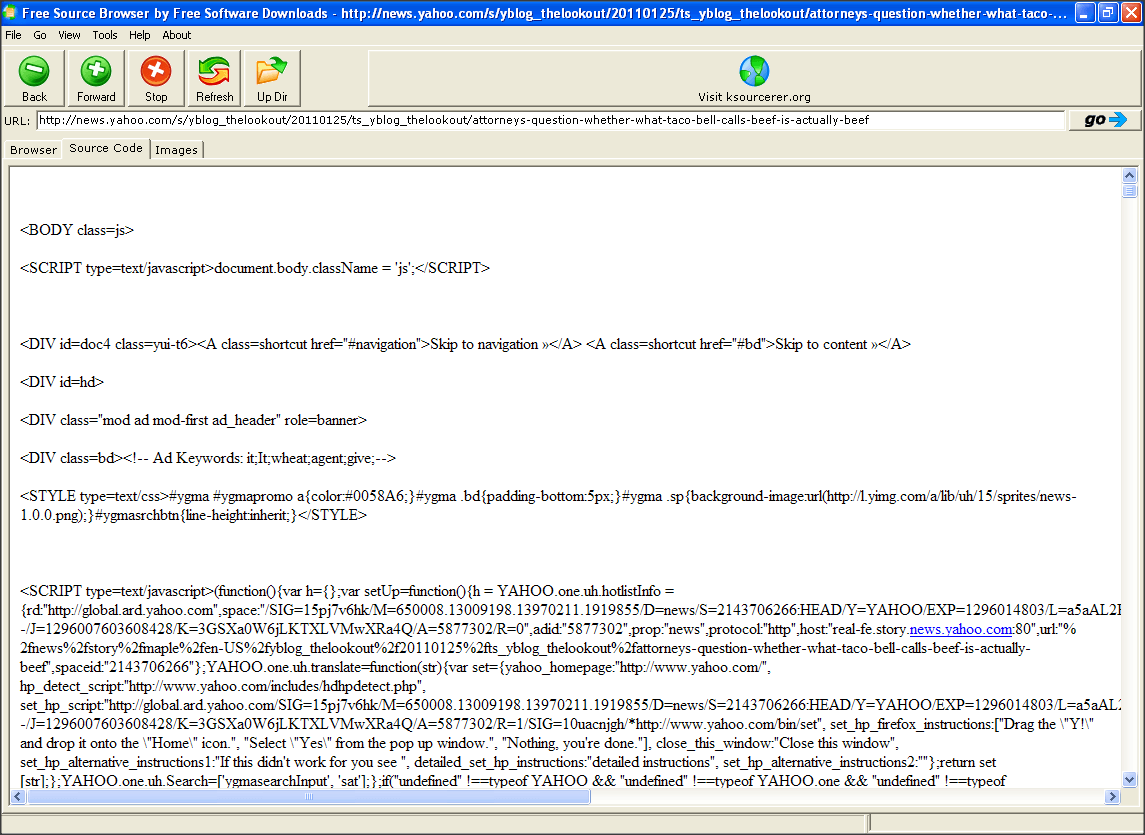This screenshot has width=1145, height=835.
Task: Open the Go menu
Action: [x=40, y=34]
